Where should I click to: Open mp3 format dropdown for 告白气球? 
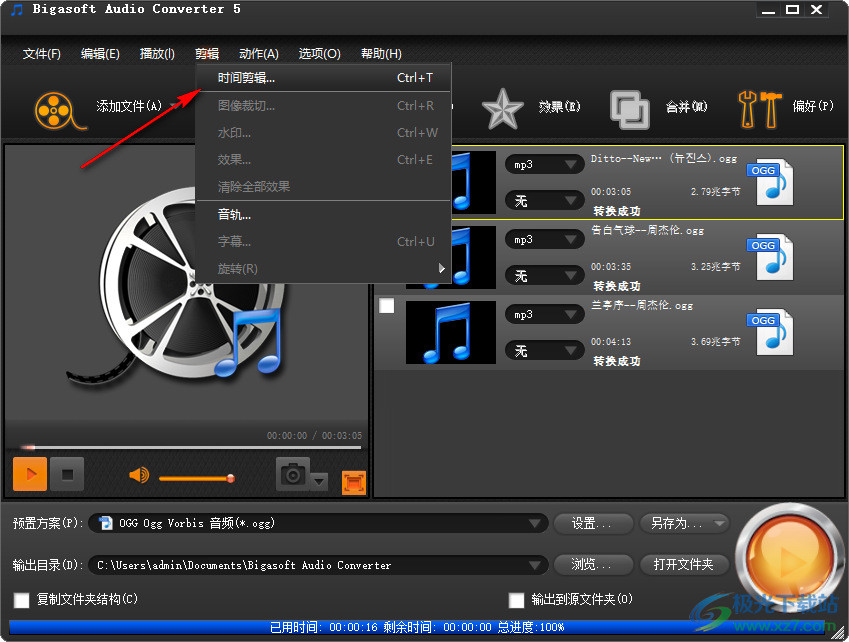coord(544,239)
